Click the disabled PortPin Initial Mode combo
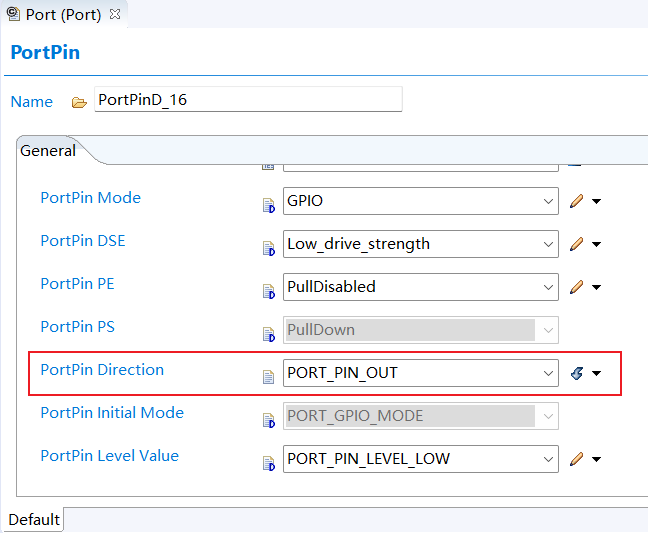Image resolution: width=648 pixels, height=533 pixels. 420,416
